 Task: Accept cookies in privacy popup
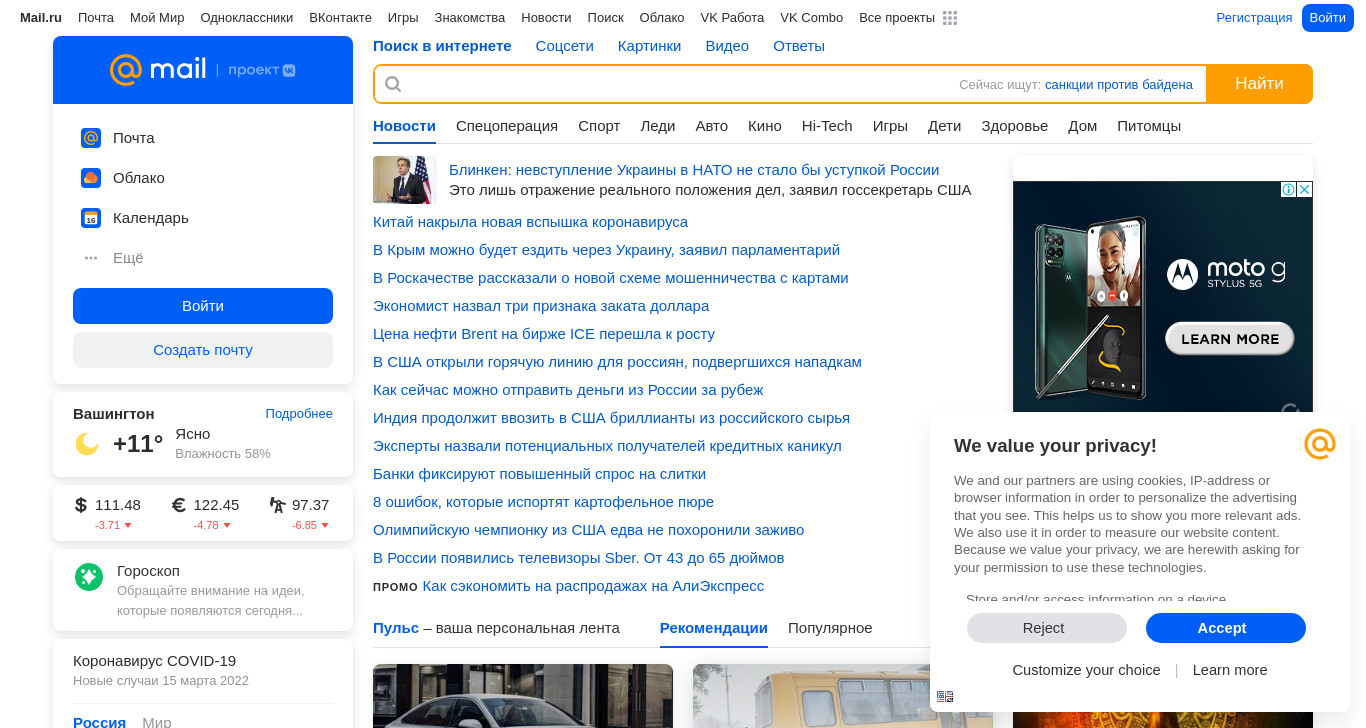1226,628
